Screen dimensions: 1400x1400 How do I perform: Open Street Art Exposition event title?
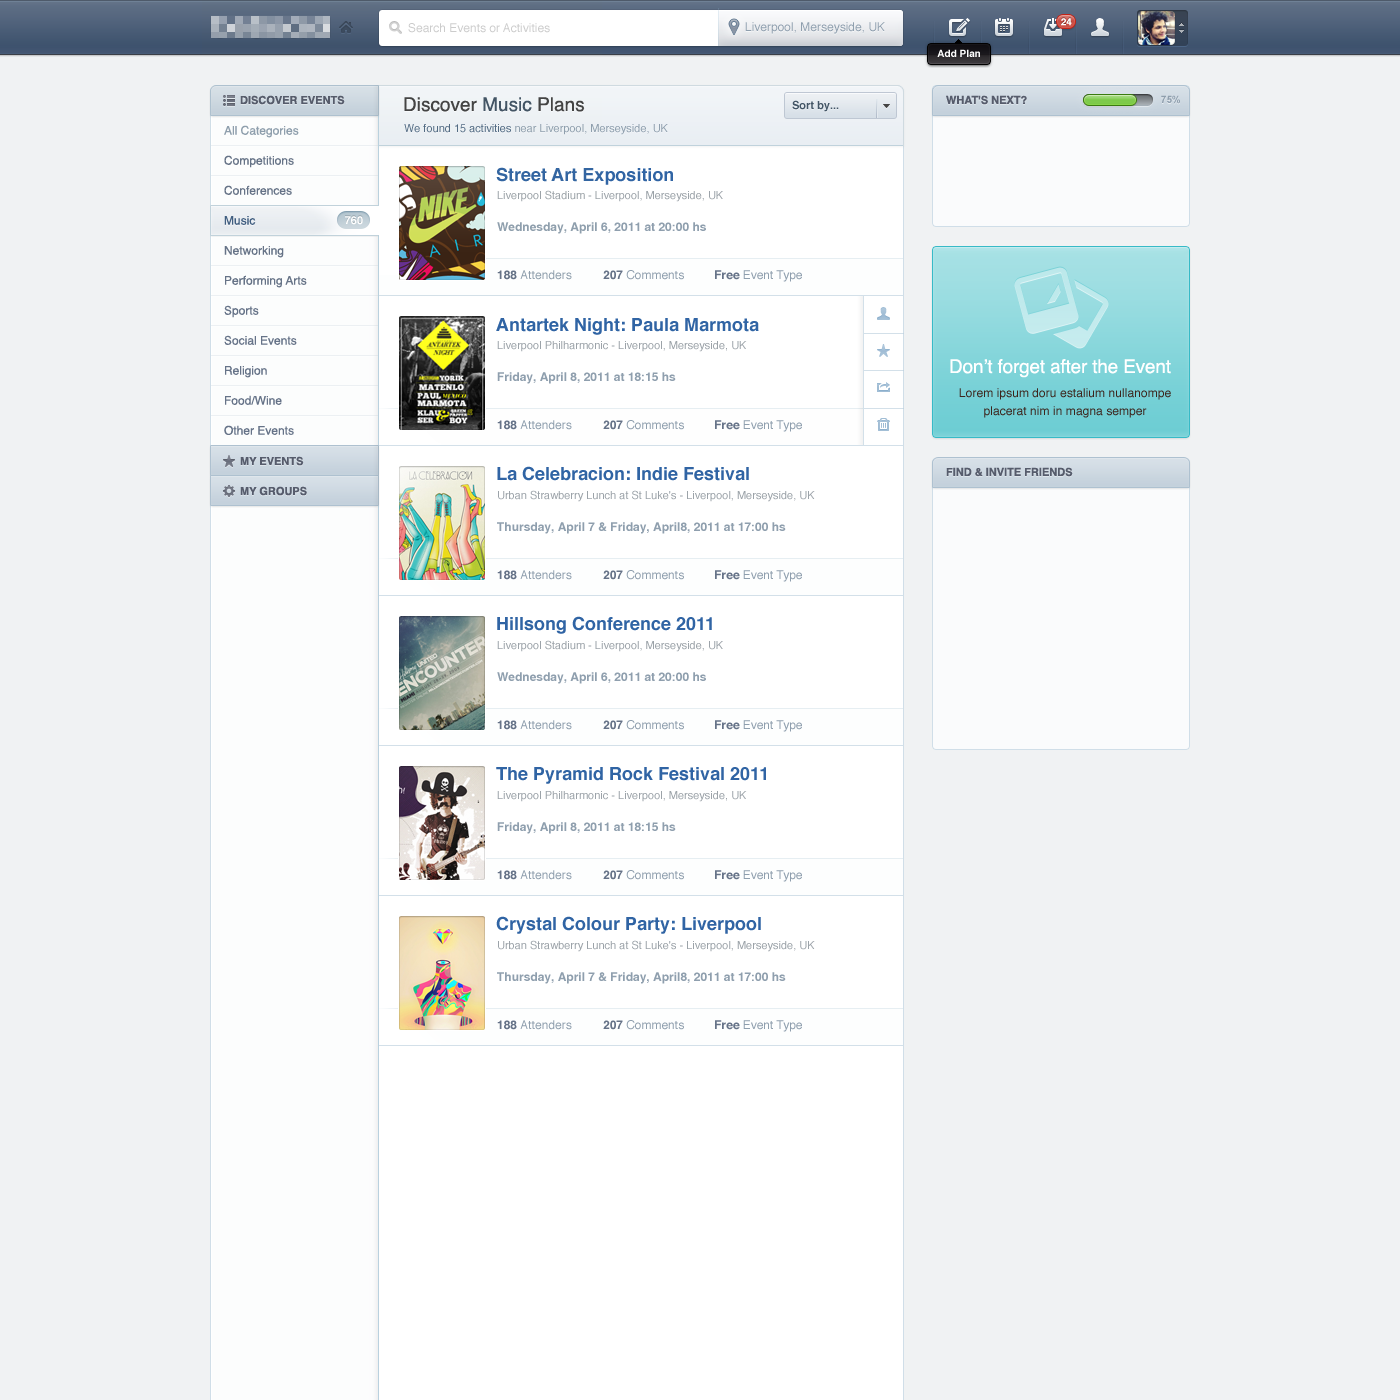pyautogui.click(x=585, y=175)
